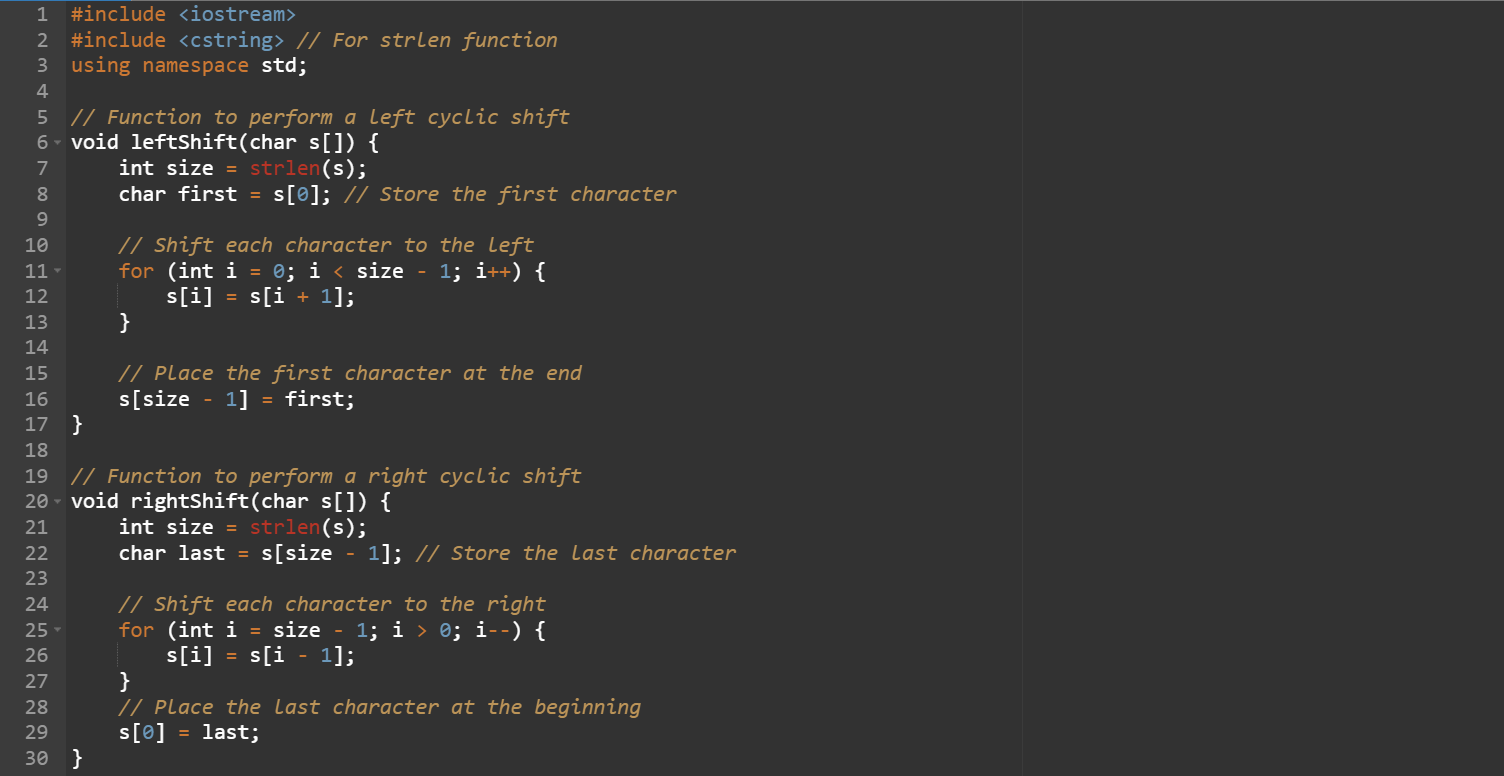Click line number 22 in the gutter
1504x776 pixels.
[36, 553]
